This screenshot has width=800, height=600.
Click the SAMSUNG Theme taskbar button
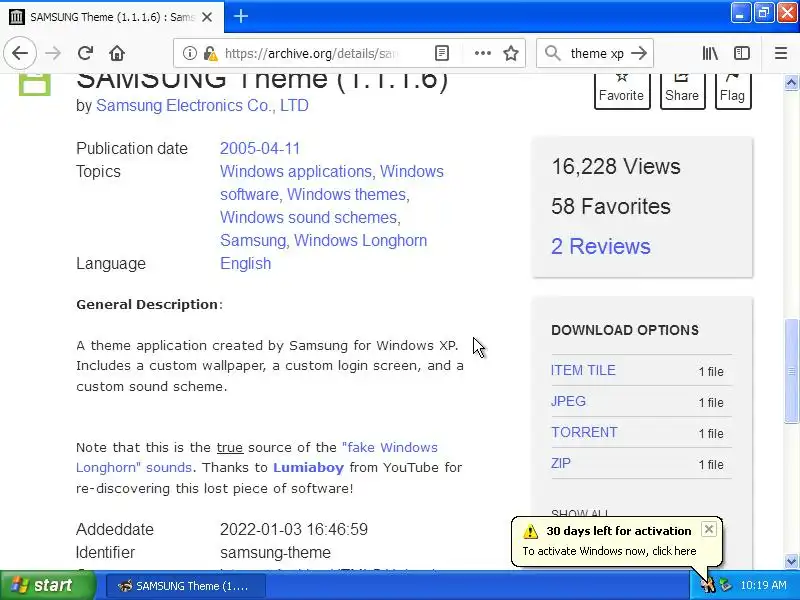click(x=186, y=586)
